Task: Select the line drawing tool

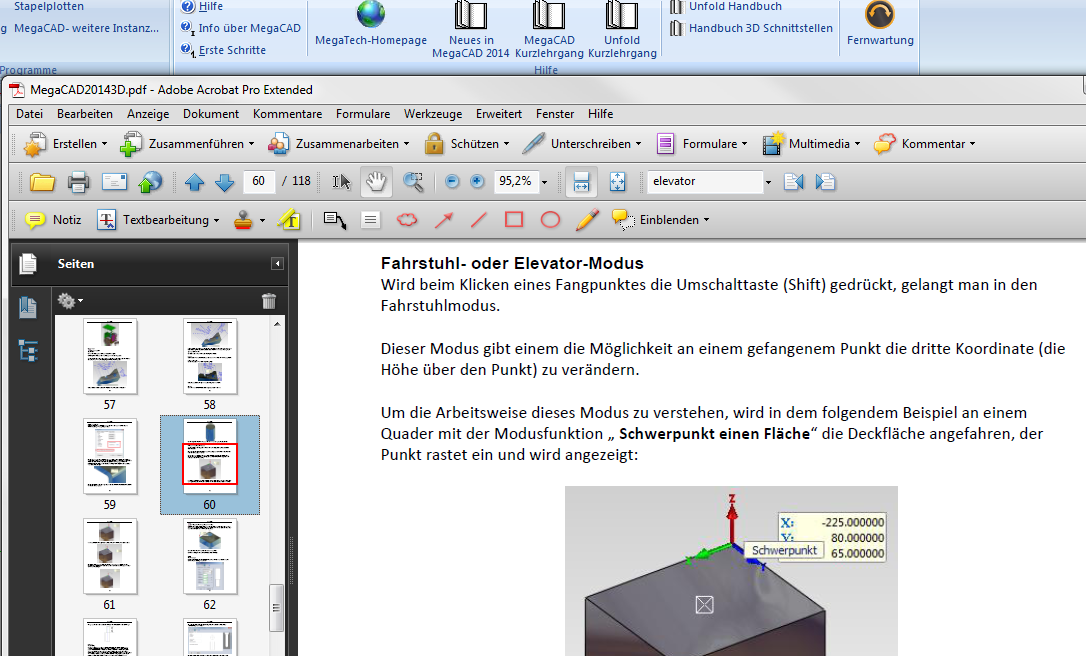Action: pyautogui.click(x=479, y=220)
